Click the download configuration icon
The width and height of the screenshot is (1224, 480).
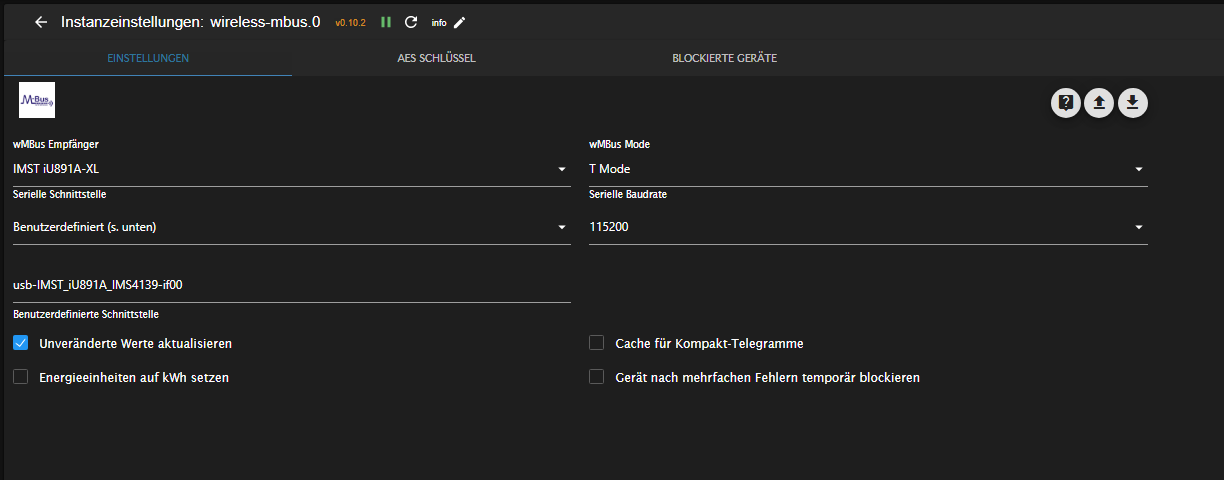(x=1133, y=102)
